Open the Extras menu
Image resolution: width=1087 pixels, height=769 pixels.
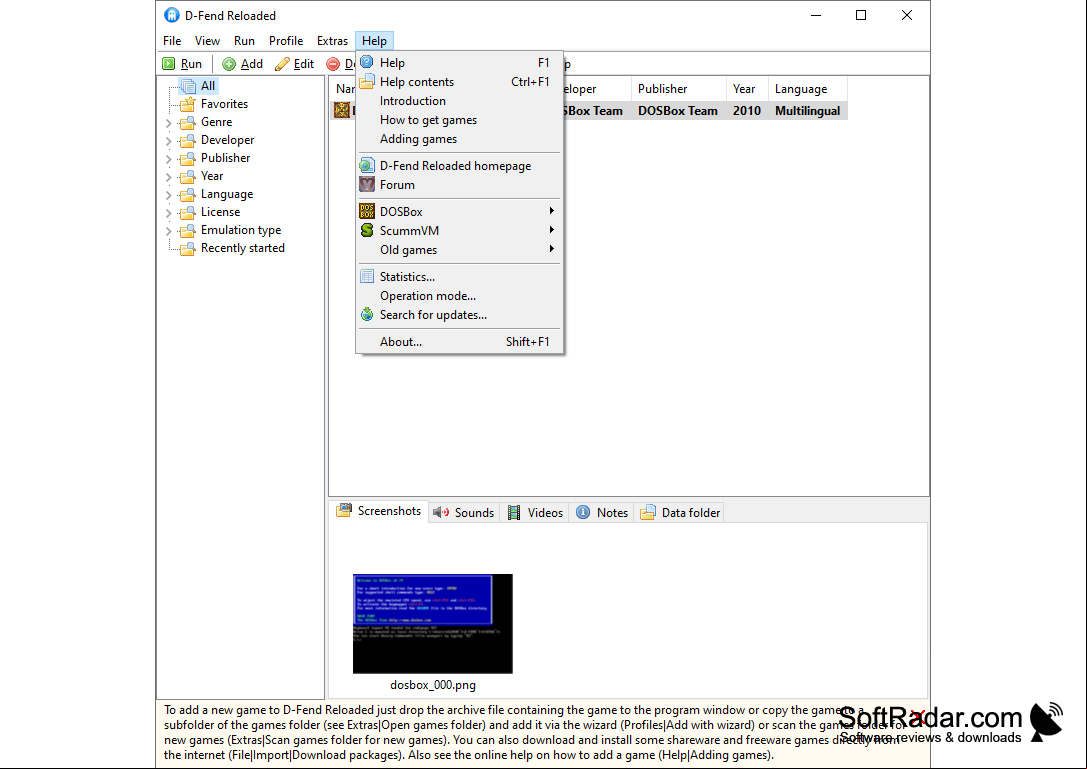332,41
